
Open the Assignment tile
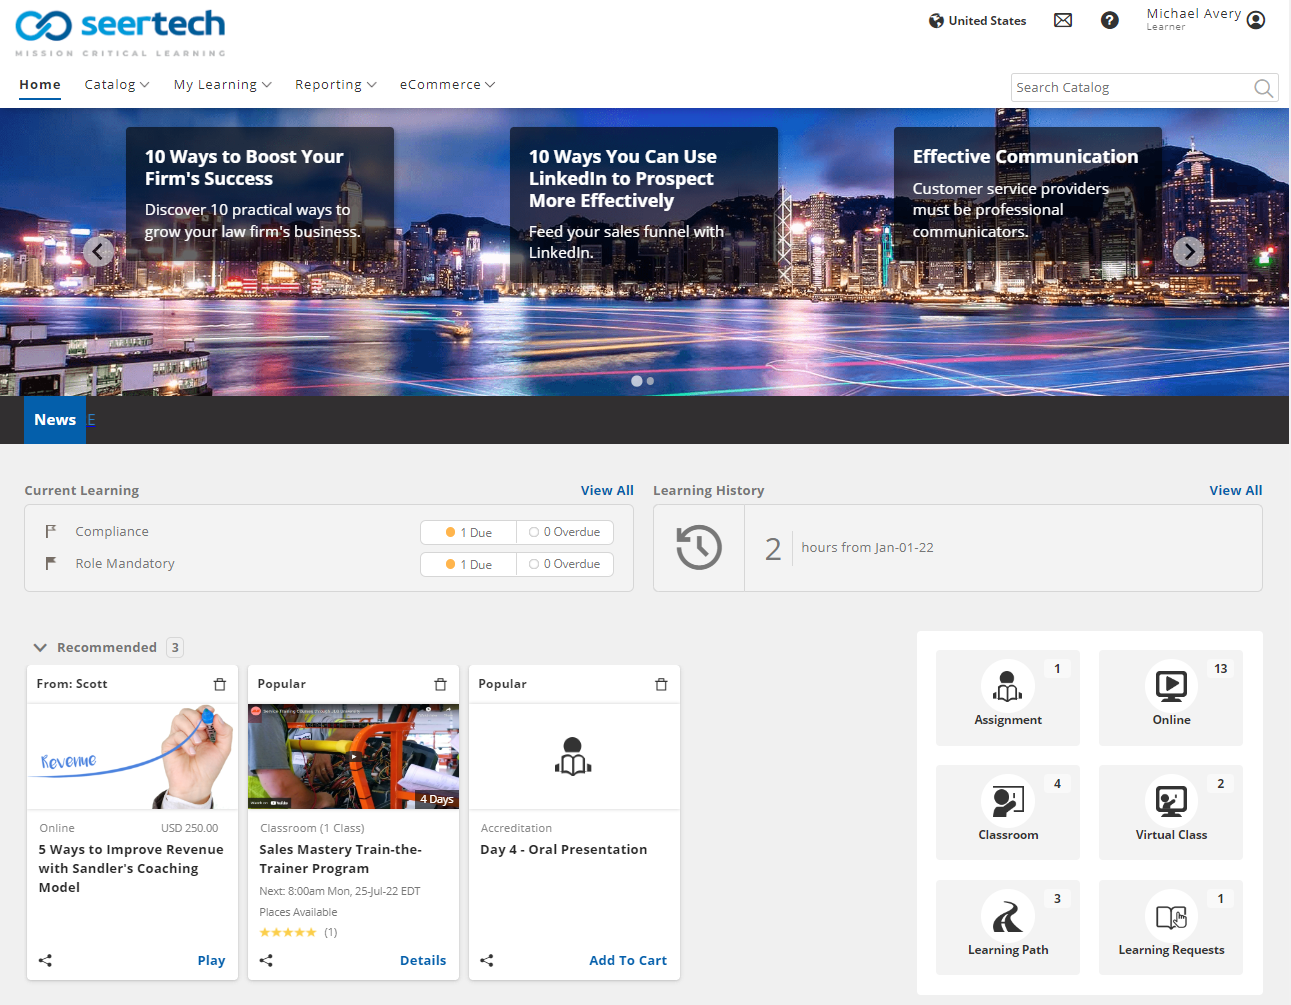[1007, 697]
